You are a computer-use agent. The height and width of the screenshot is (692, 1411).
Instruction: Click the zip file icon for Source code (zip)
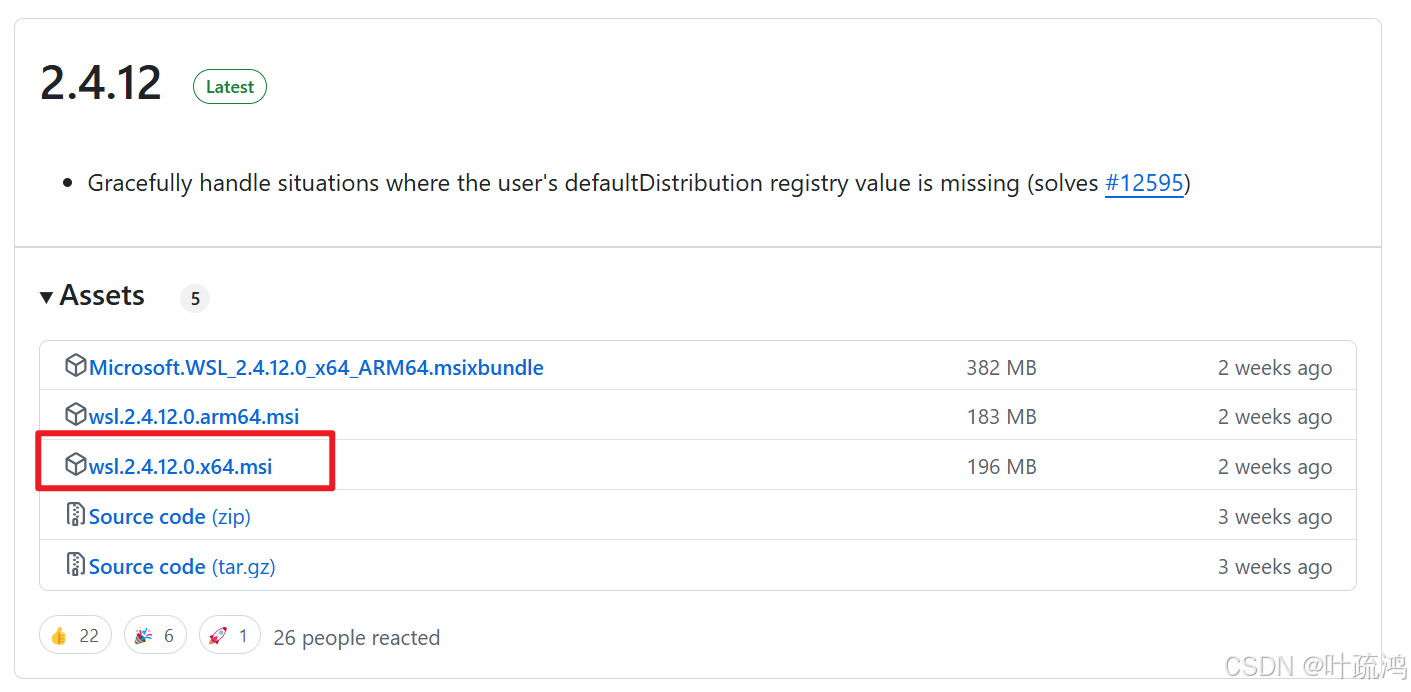[75, 515]
